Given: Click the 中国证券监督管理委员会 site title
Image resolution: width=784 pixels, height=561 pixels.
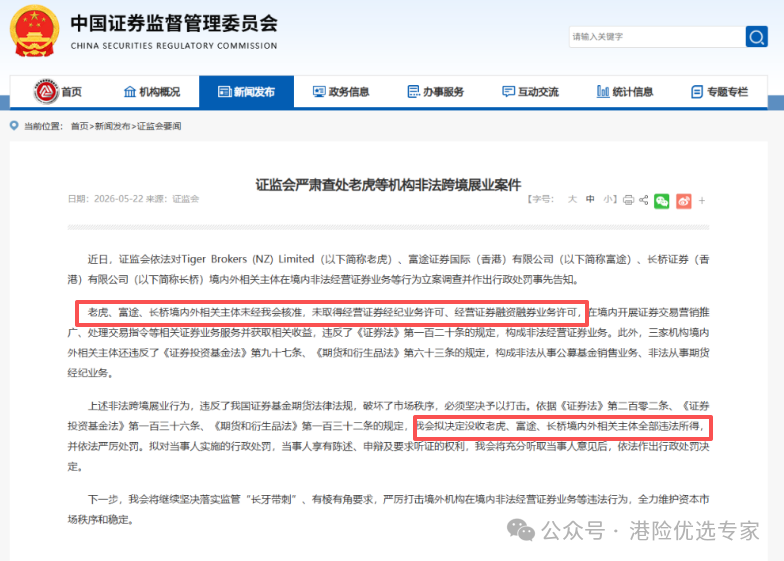Looking at the screenshot, I should pyautogui.click(x=174, y=24).
